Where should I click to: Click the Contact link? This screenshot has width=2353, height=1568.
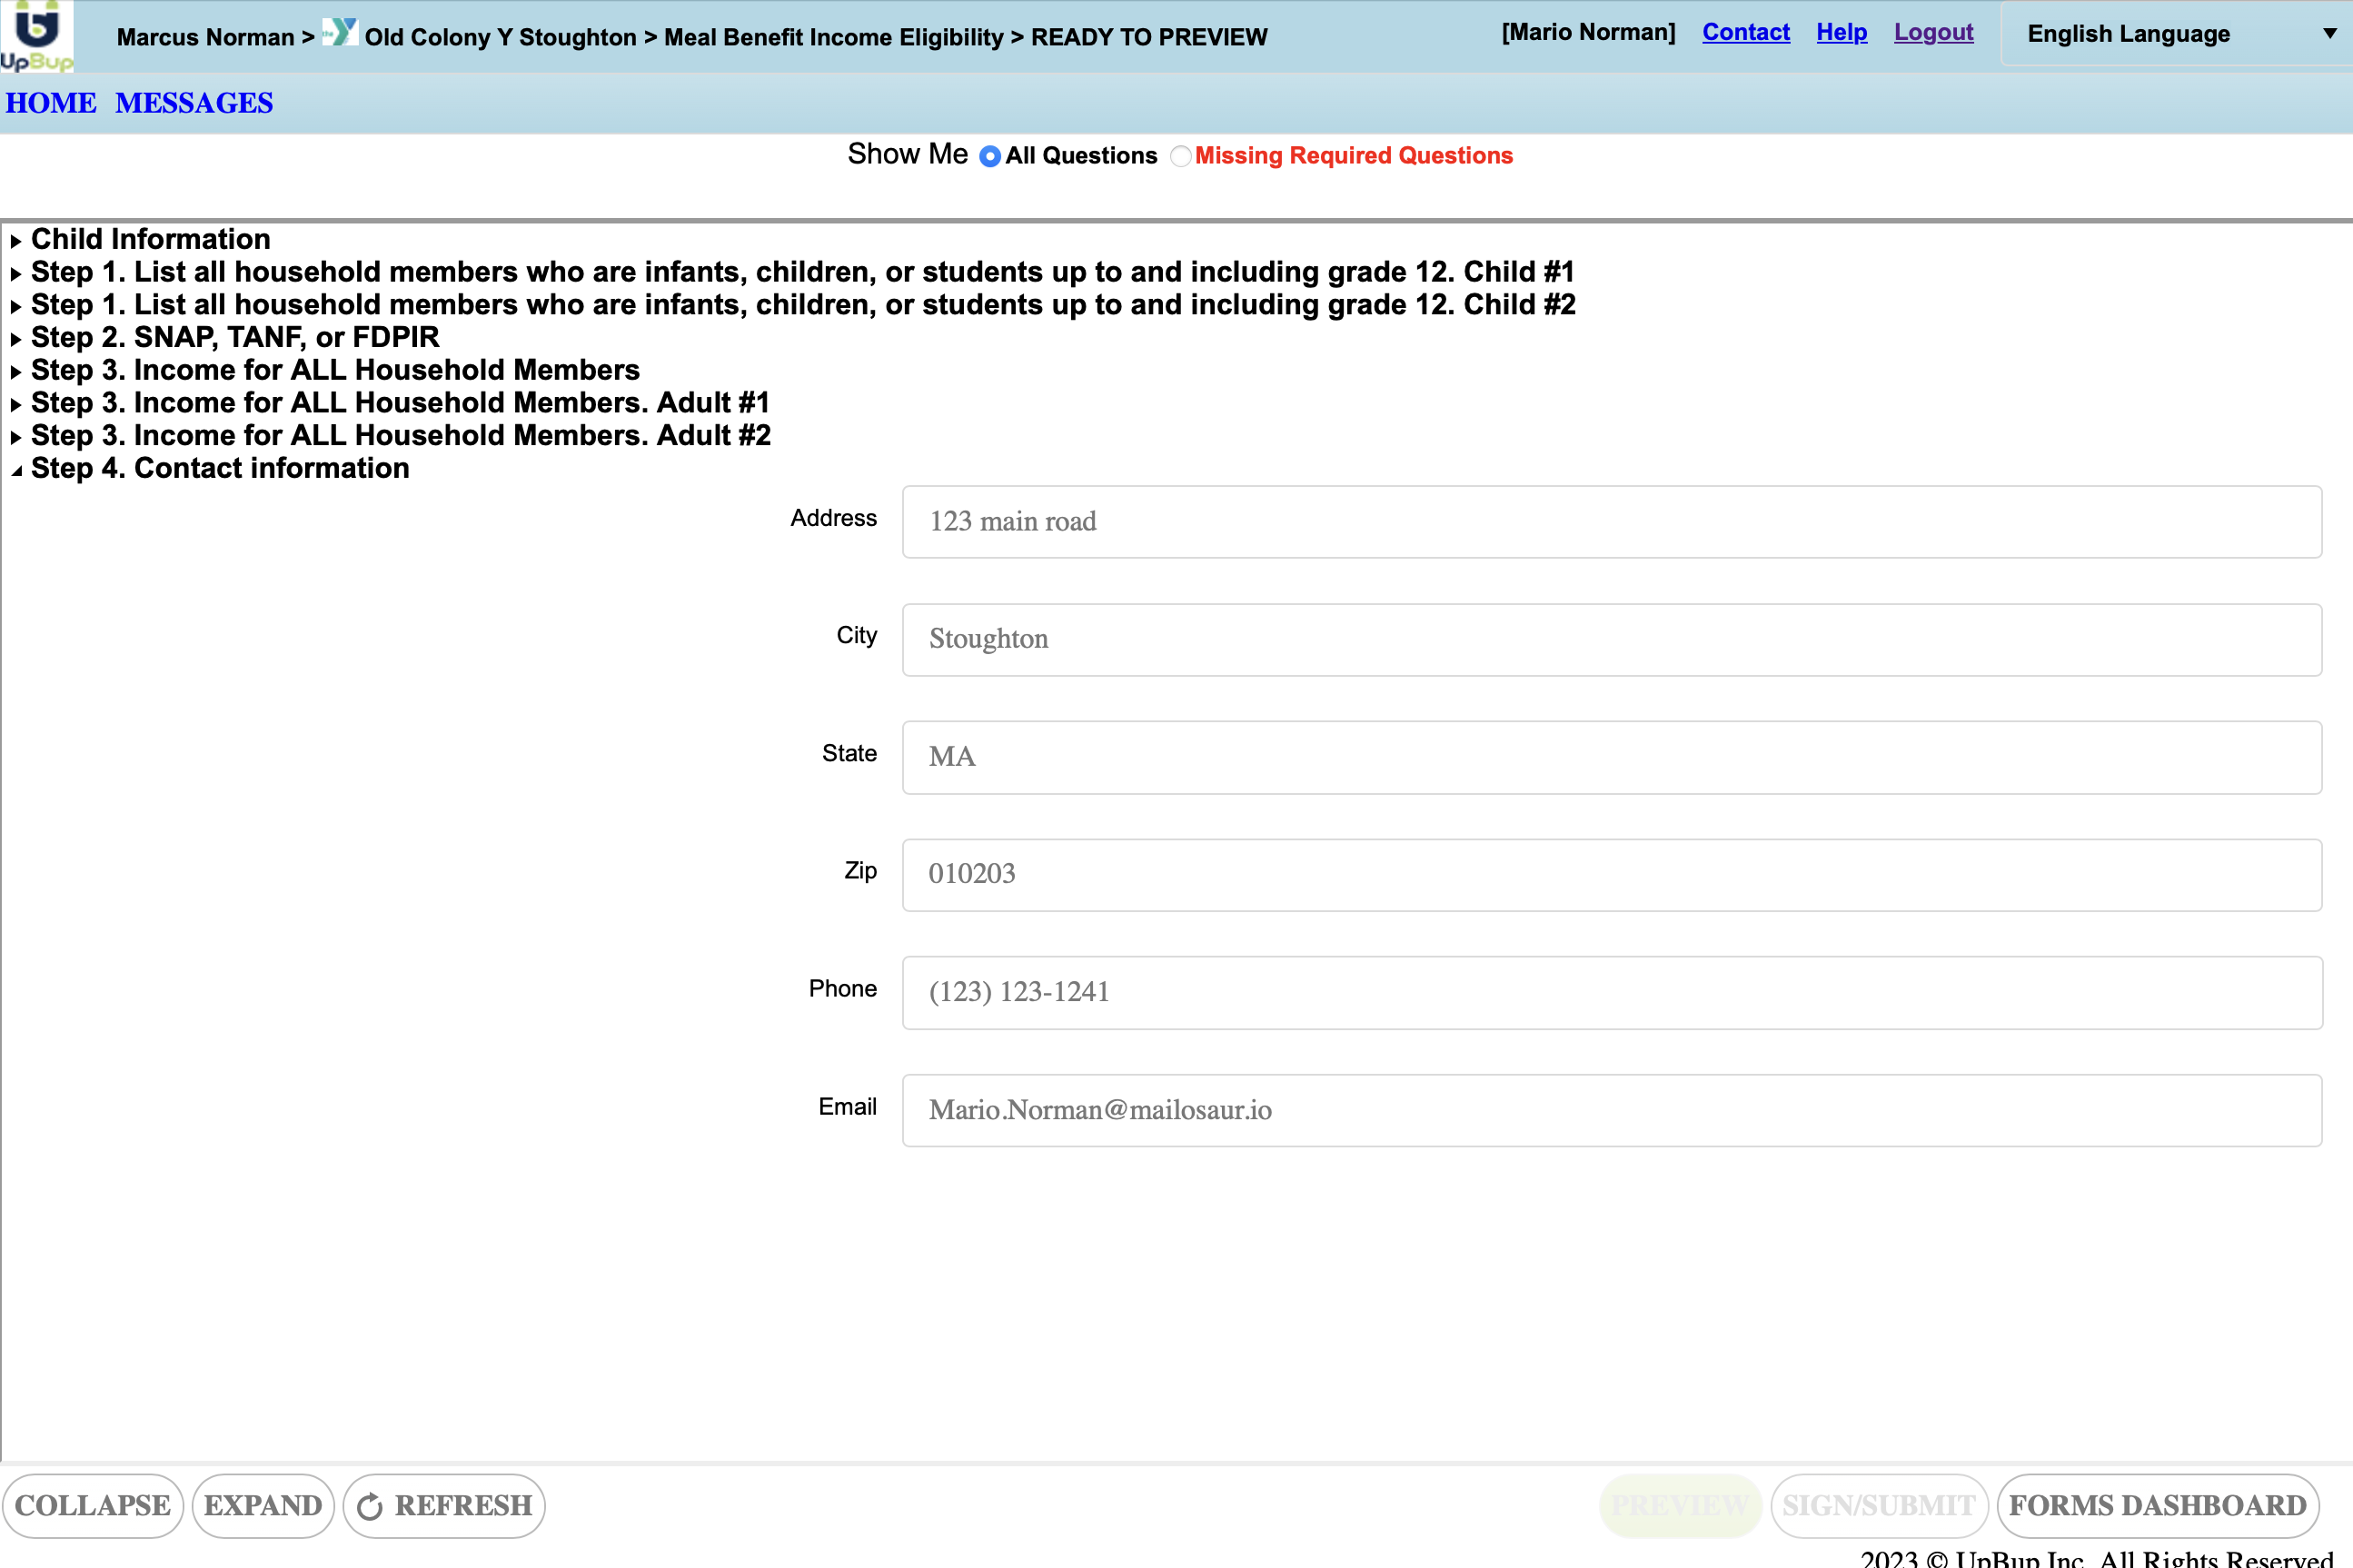point(1745,32)
